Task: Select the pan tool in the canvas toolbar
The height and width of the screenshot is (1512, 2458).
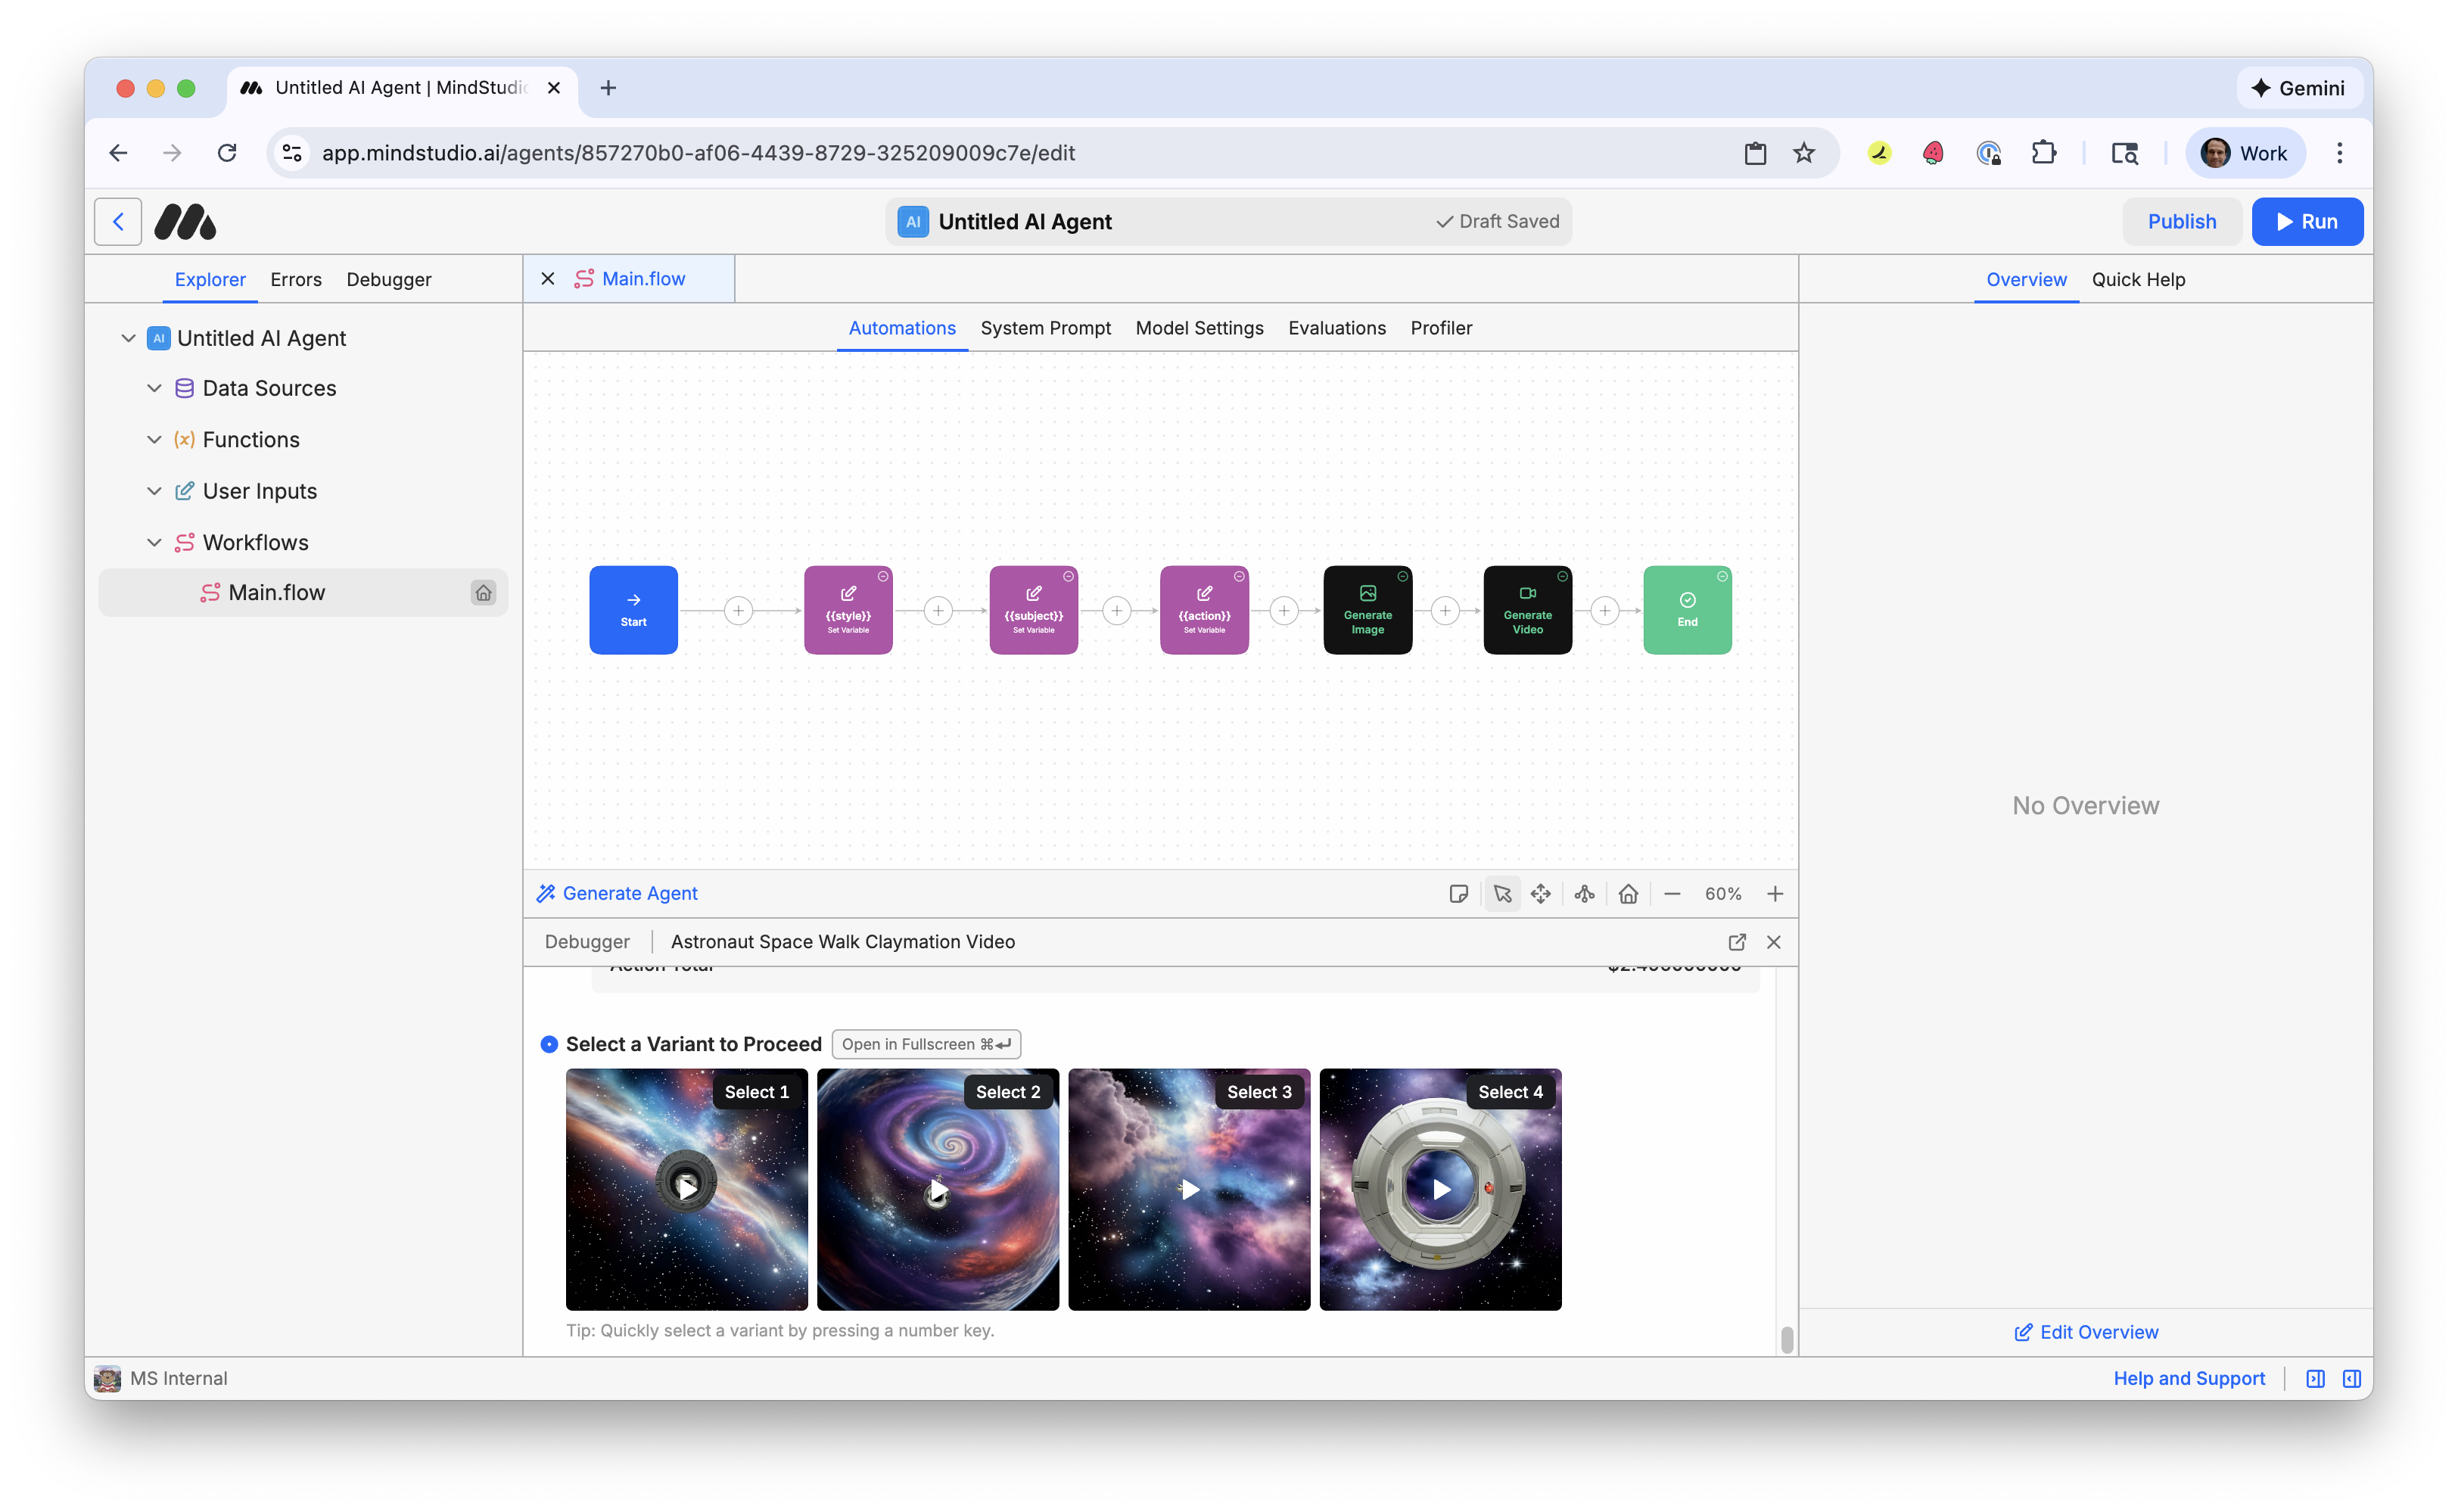Action: [x=1541, y=893]
